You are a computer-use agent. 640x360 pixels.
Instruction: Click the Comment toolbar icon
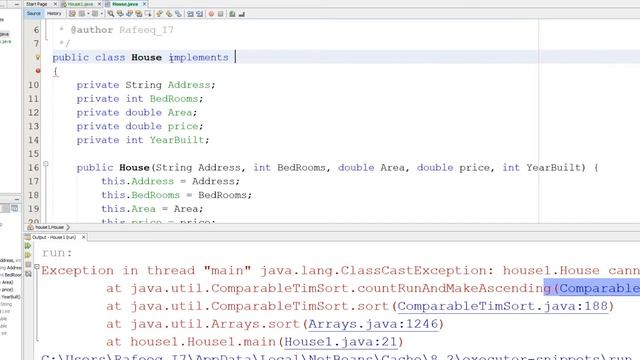pyautogui.click(x=232, y=14)
